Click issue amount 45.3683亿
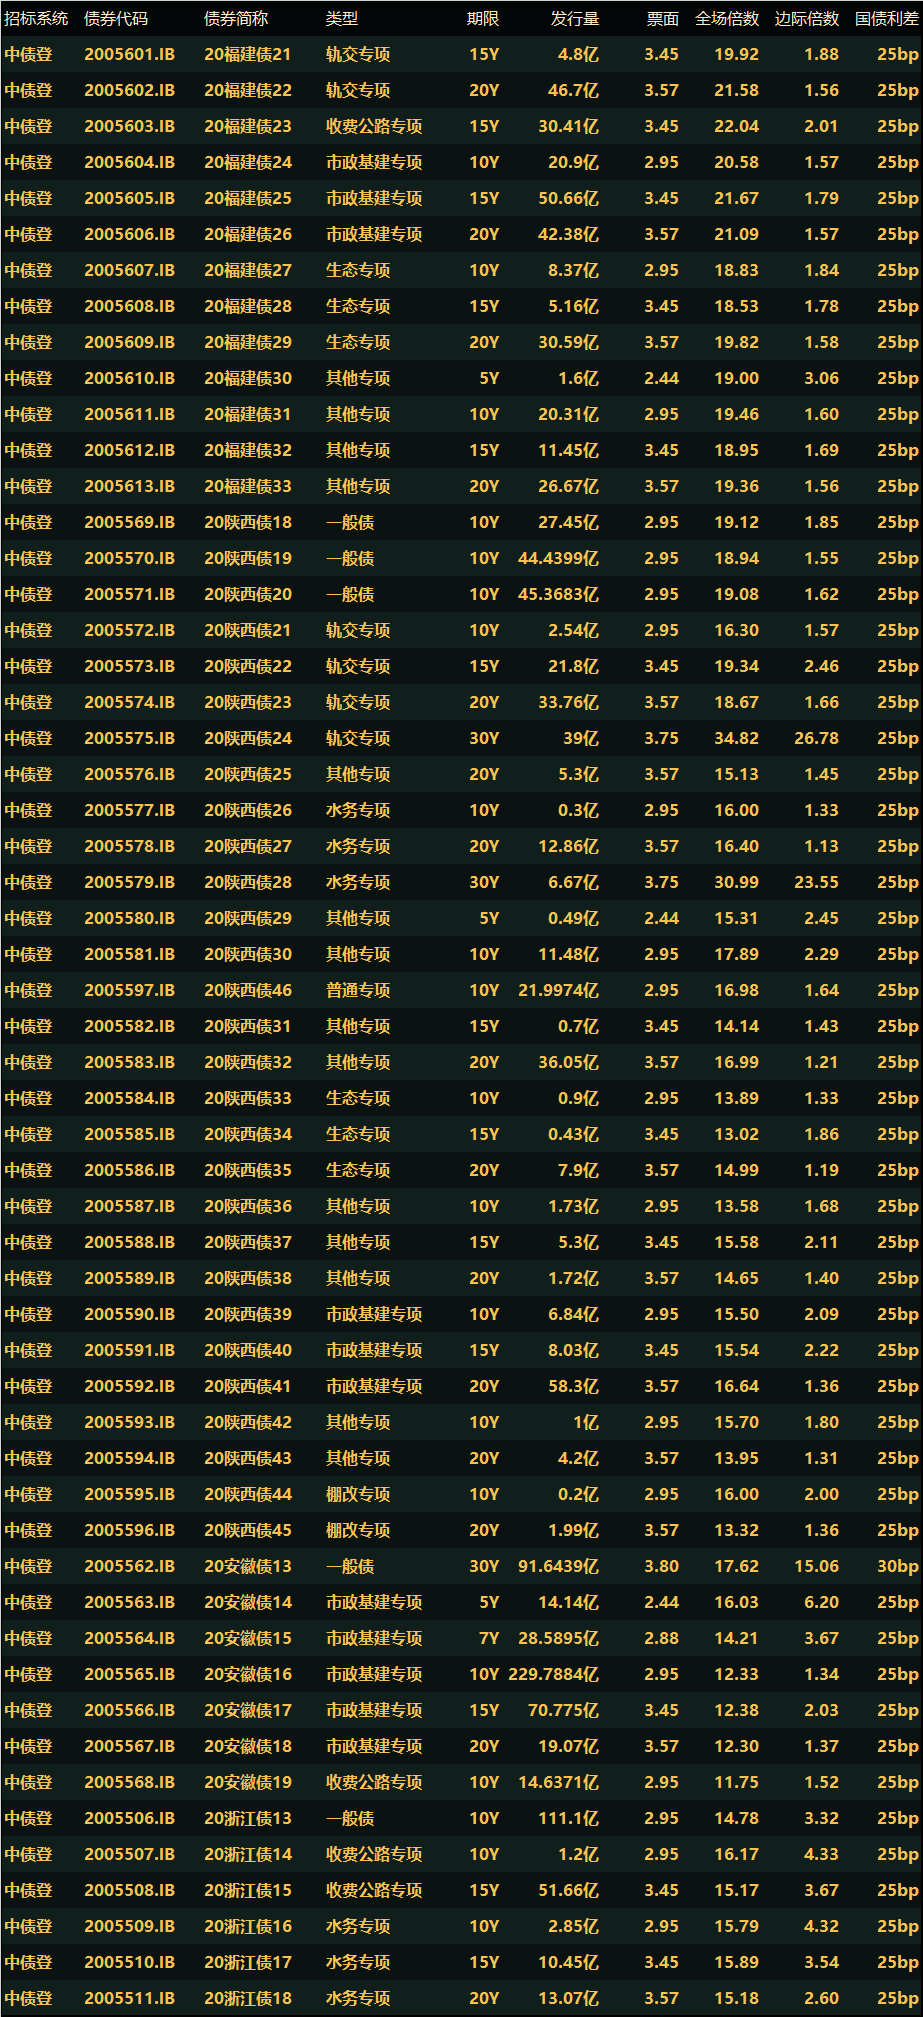 point(558,595)
